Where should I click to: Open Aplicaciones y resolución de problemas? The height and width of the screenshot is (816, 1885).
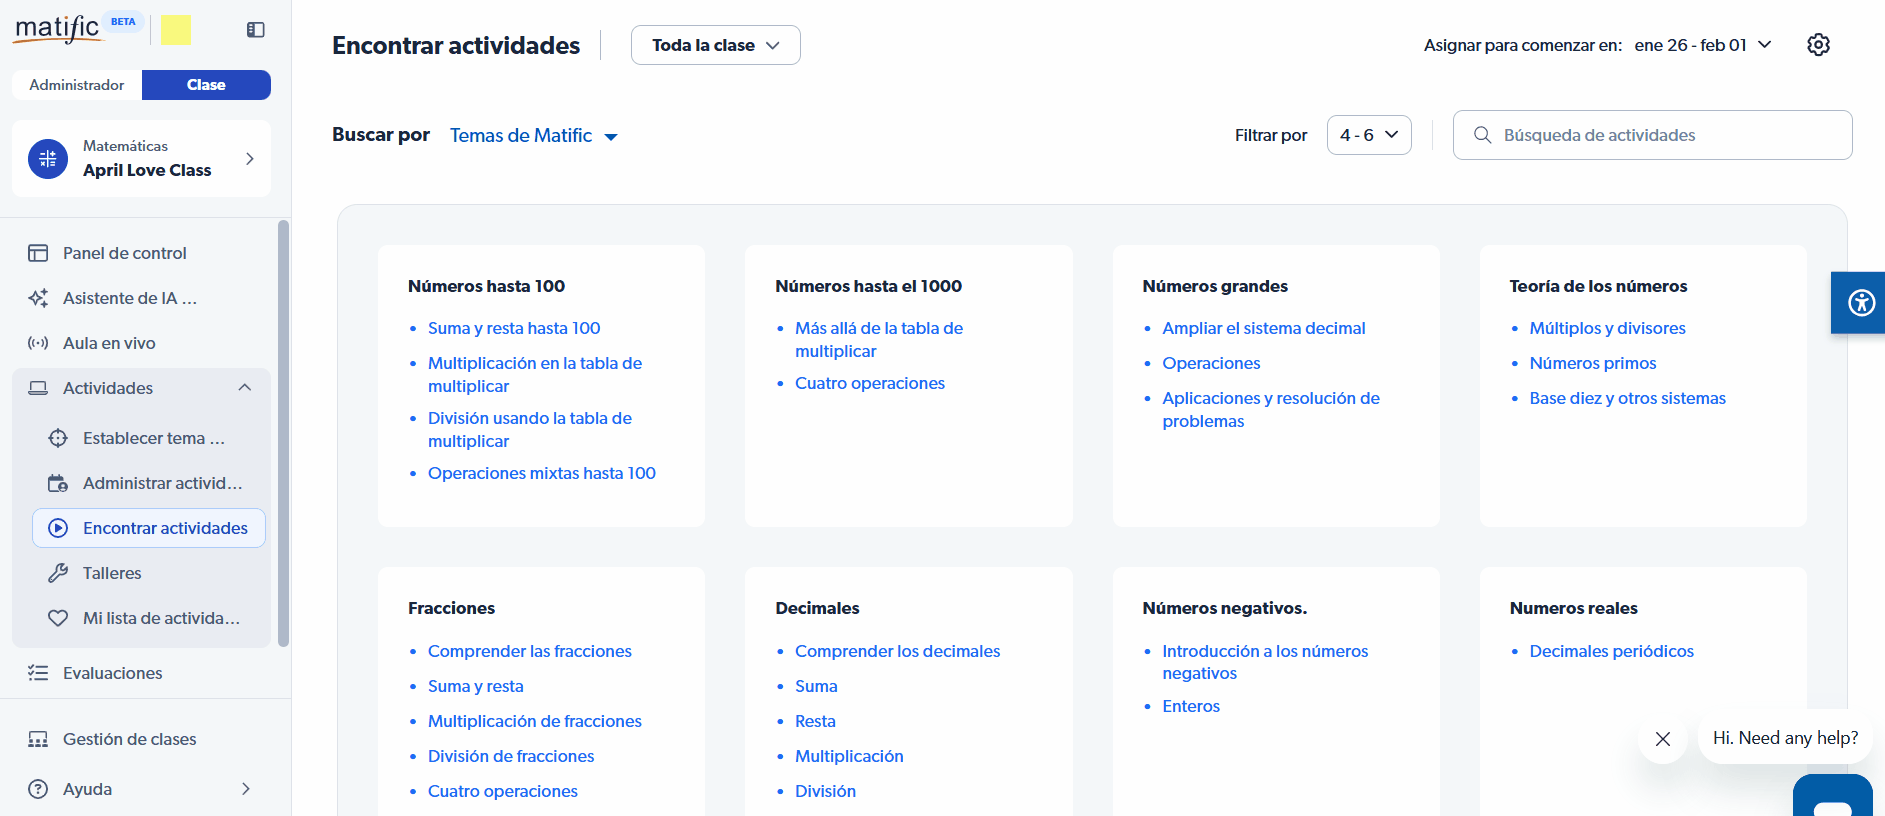[x=1271, y=410]
